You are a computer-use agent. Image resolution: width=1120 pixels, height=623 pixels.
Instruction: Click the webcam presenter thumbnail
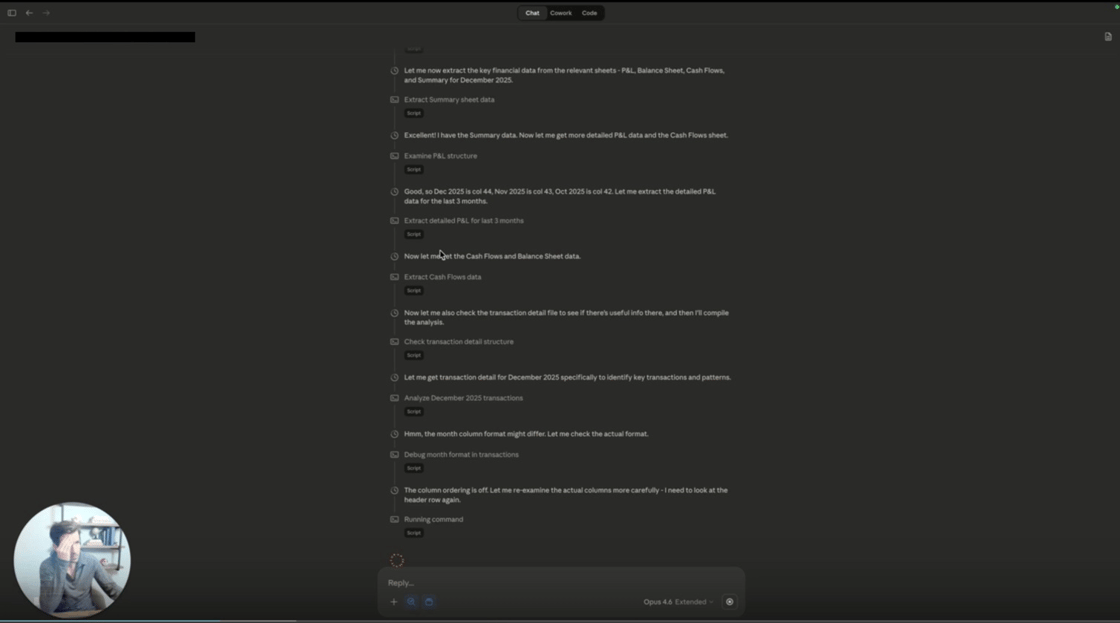[72, 559]
